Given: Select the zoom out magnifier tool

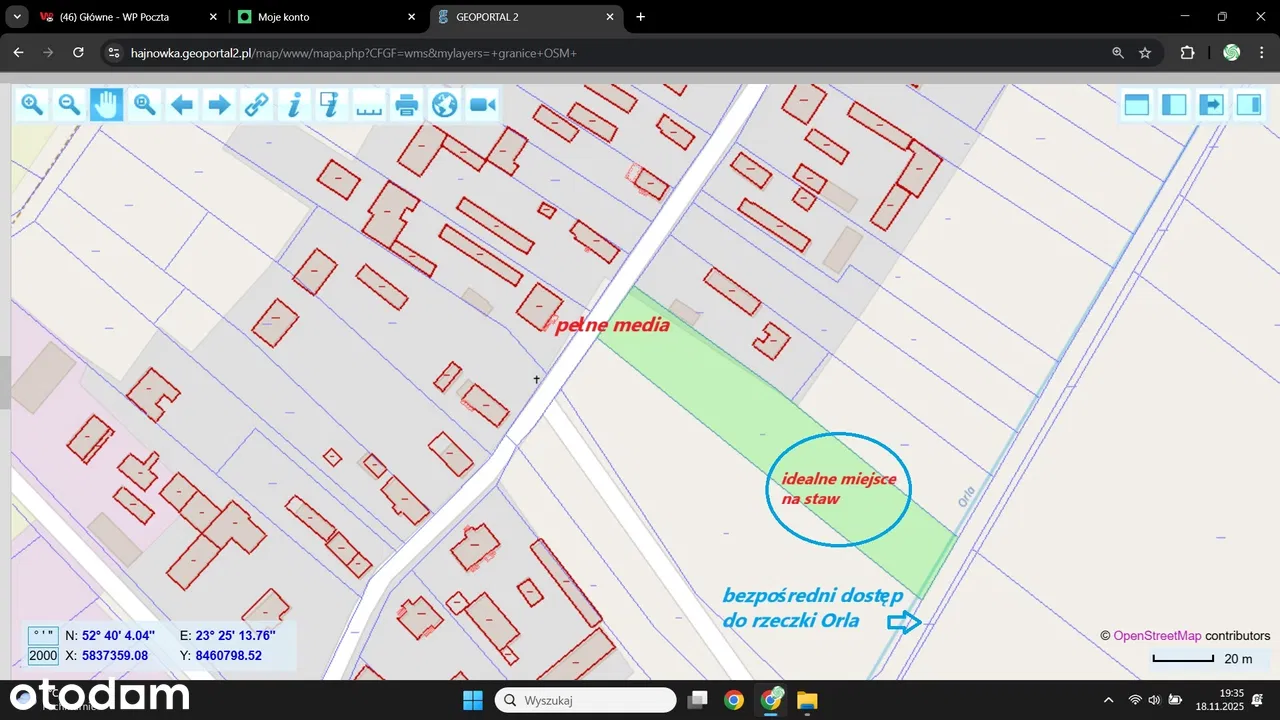Looking at the screenshot, I should coord(69,105).
